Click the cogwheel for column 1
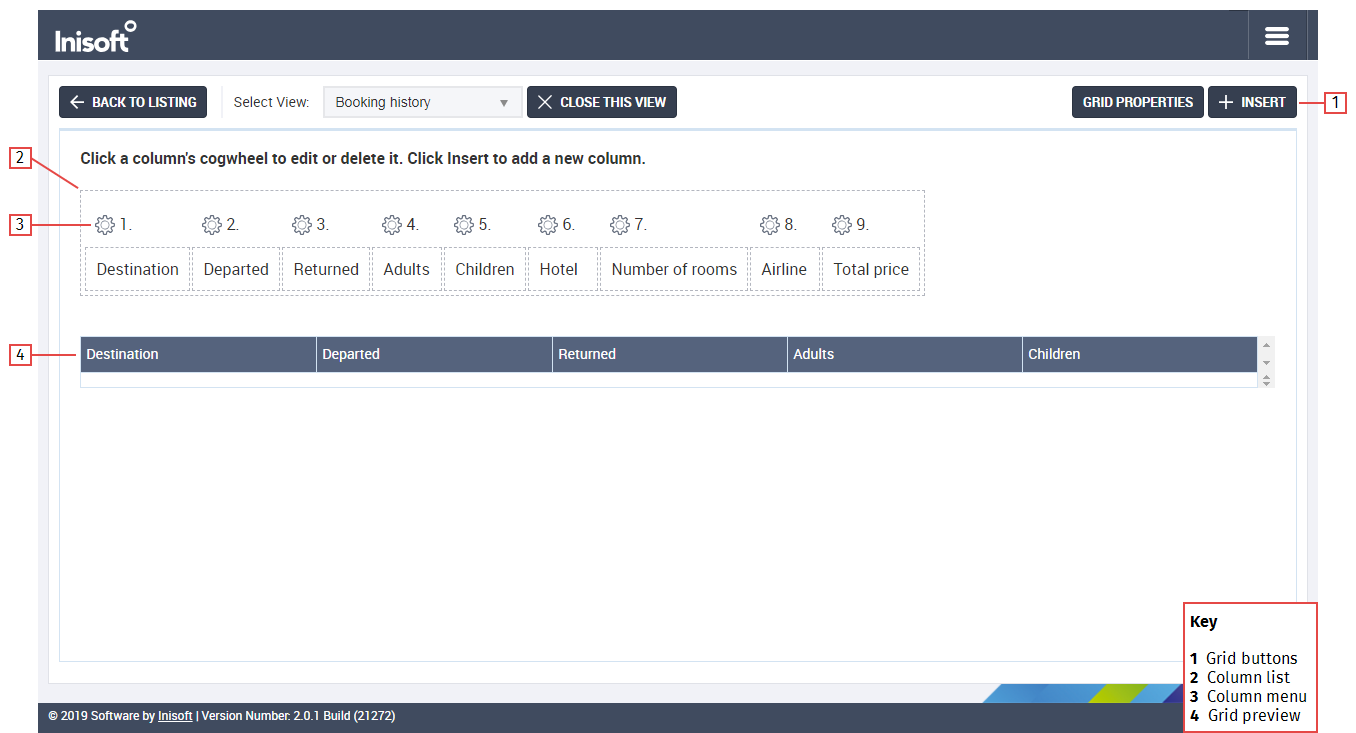Viewport: 1356px width, 733px height. coord(105,225)
